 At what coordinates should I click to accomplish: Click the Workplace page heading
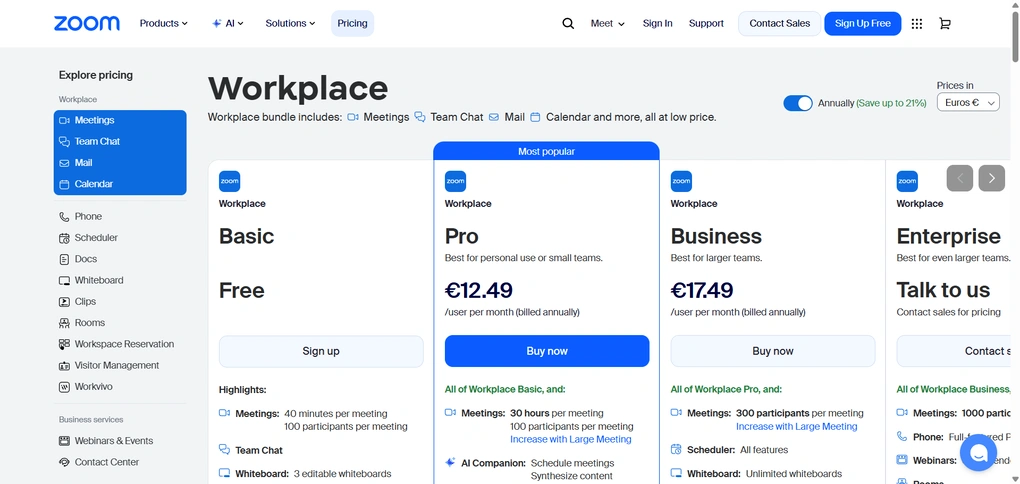(x=298, y=89)
